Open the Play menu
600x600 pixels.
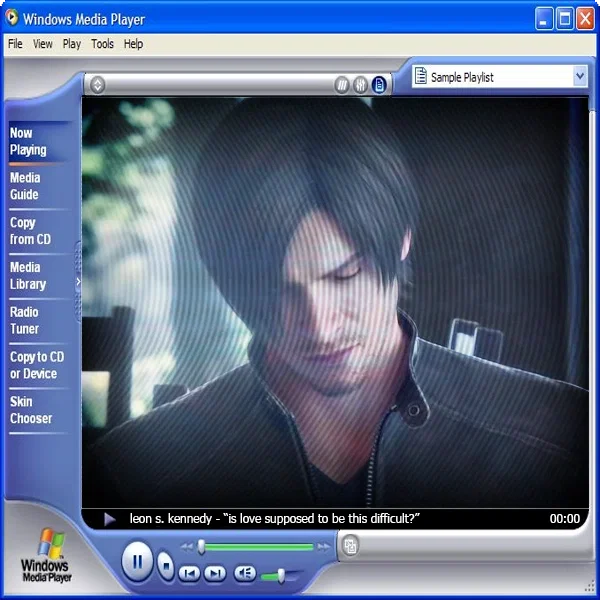[x=72, y=44]
